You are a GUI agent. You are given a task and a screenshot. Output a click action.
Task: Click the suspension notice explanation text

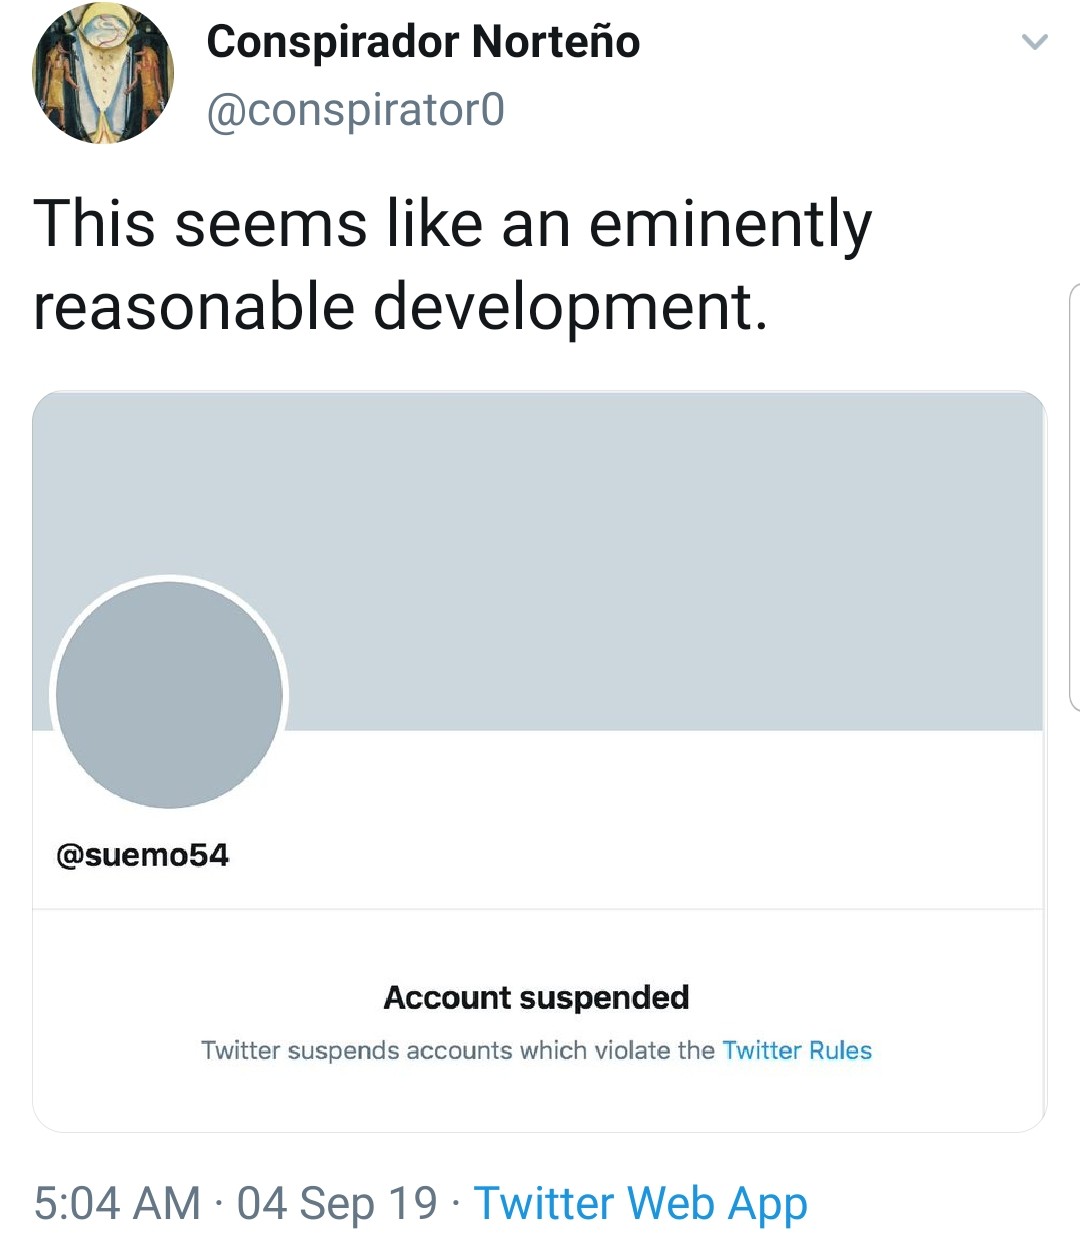(x=537, y=1050)
